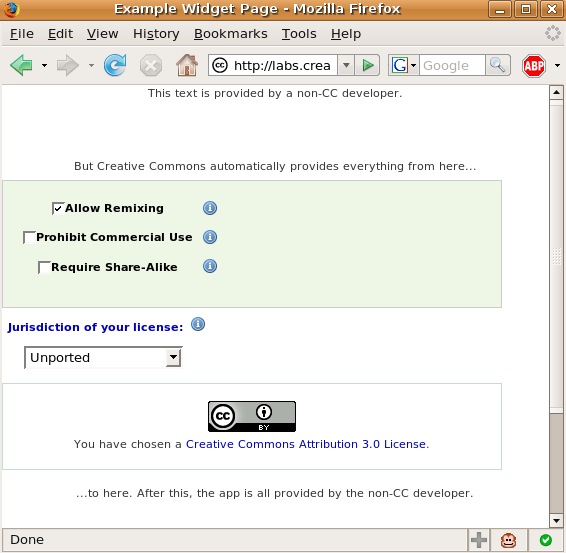Follow the Creative Commons Attribution 3.0 License link

[x=305, y=444]
